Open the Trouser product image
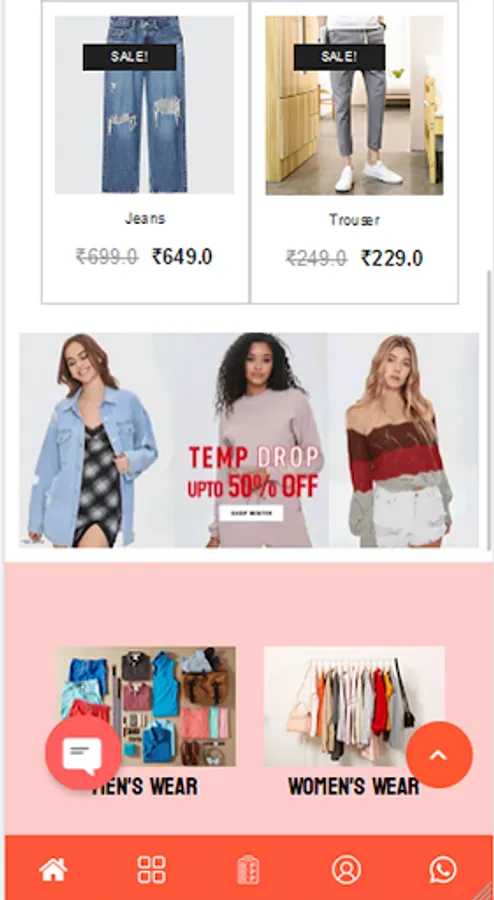Image resolution: width=494 pixels, height=900 pixels. pos(354,105)
